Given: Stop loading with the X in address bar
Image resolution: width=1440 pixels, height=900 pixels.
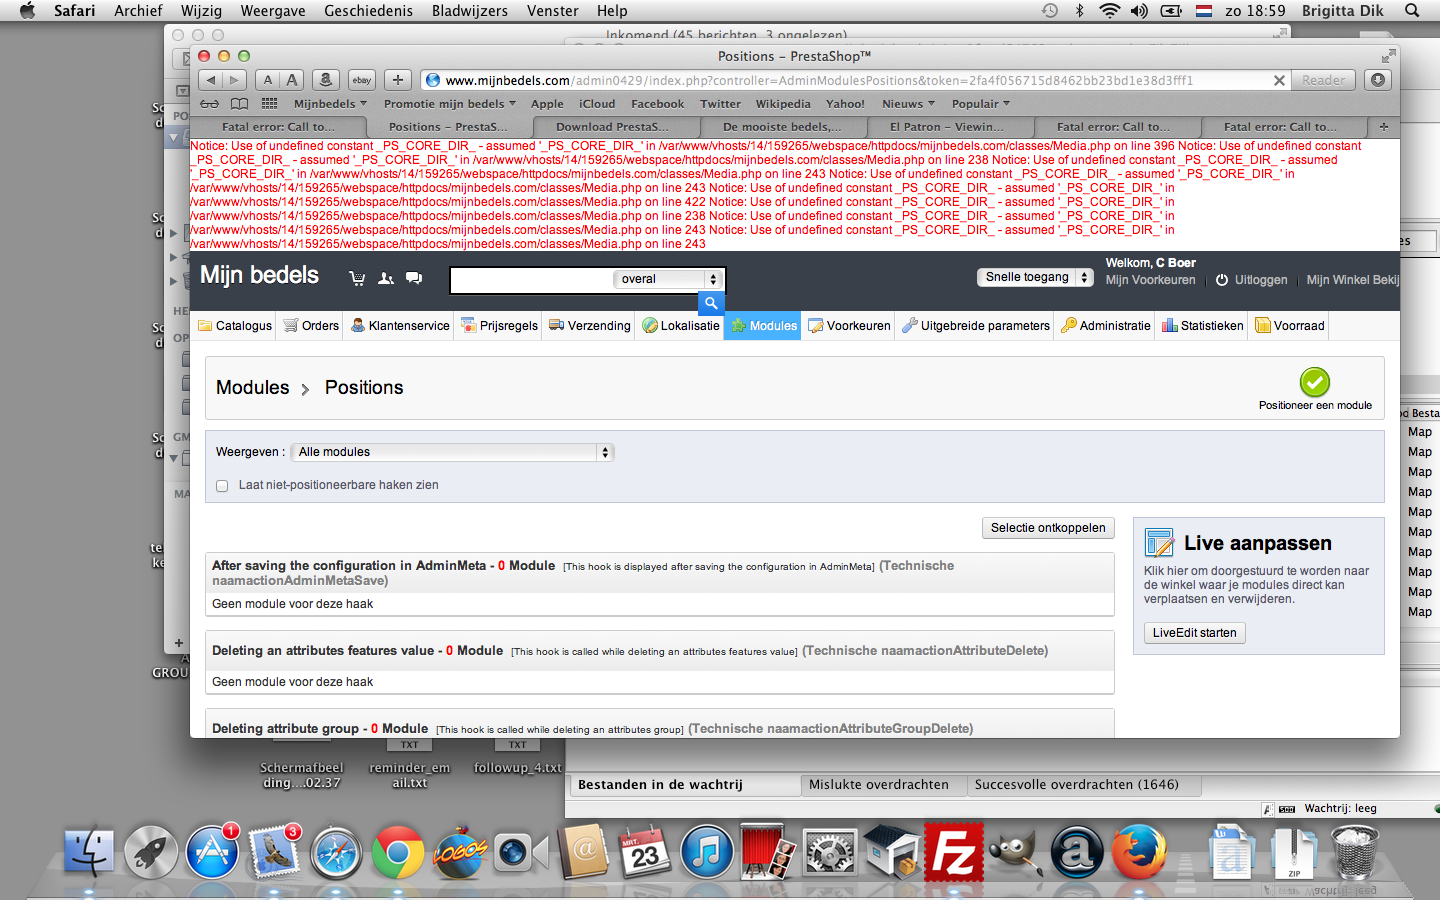Looking at the screenshot, I should coord(1279,81).
